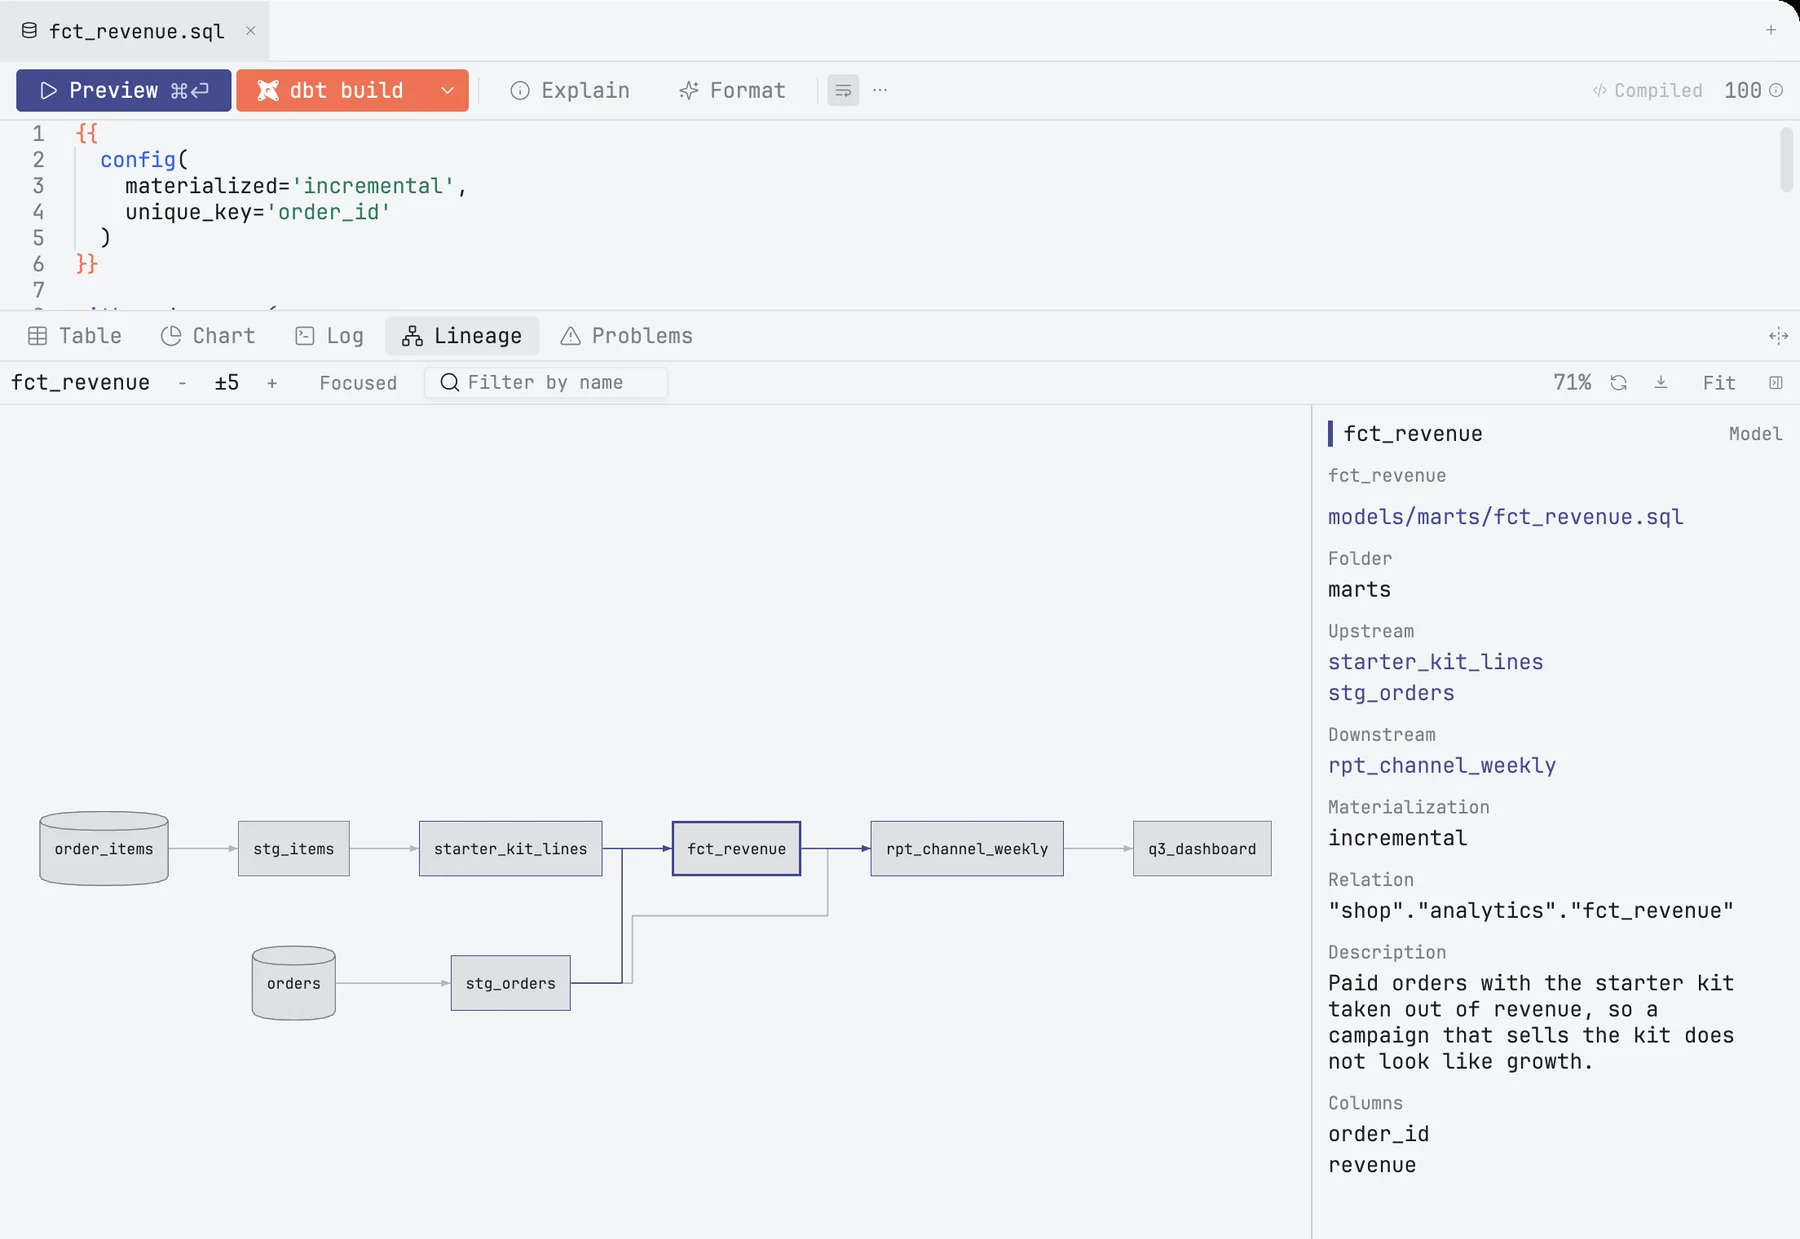Click Explain in the toolbar
This screenshot has width=1800, height=1239.
[570, 90]
